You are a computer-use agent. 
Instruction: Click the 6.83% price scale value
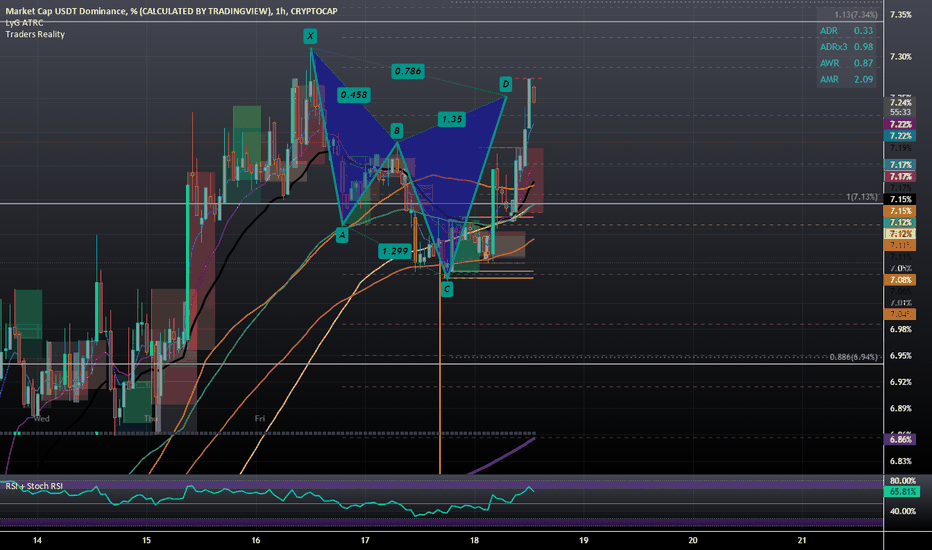(x=900, y=461)
